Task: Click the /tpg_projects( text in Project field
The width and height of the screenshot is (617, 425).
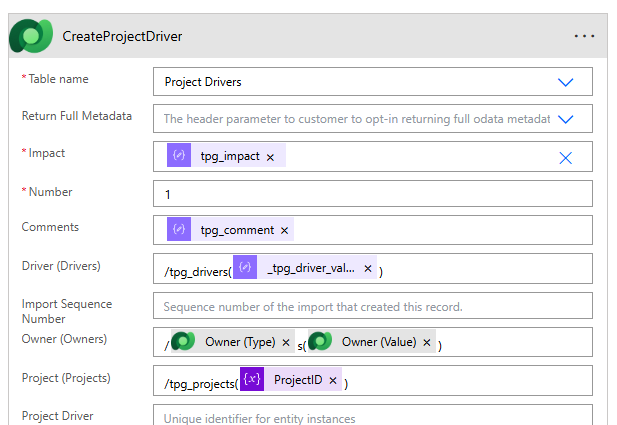Action: 201,384
